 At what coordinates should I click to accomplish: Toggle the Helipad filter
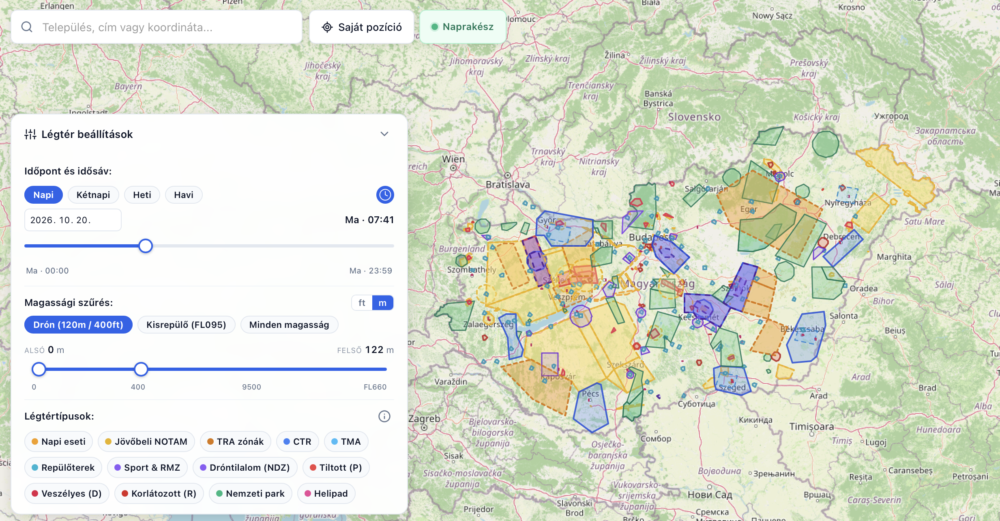tap(326, 494)
